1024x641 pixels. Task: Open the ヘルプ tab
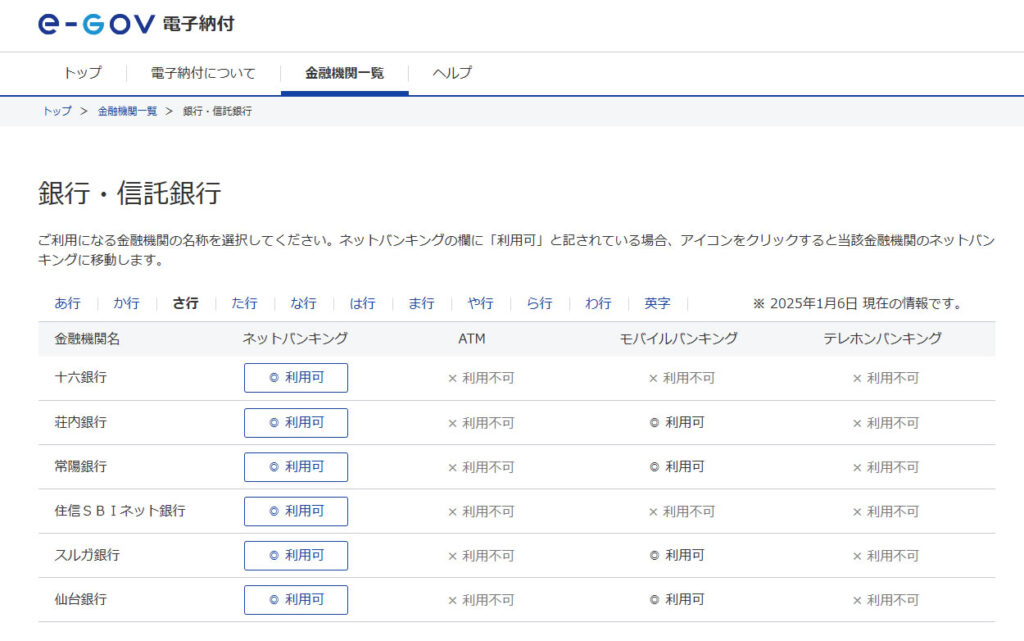pyautogui.click(x=452, y=73)
